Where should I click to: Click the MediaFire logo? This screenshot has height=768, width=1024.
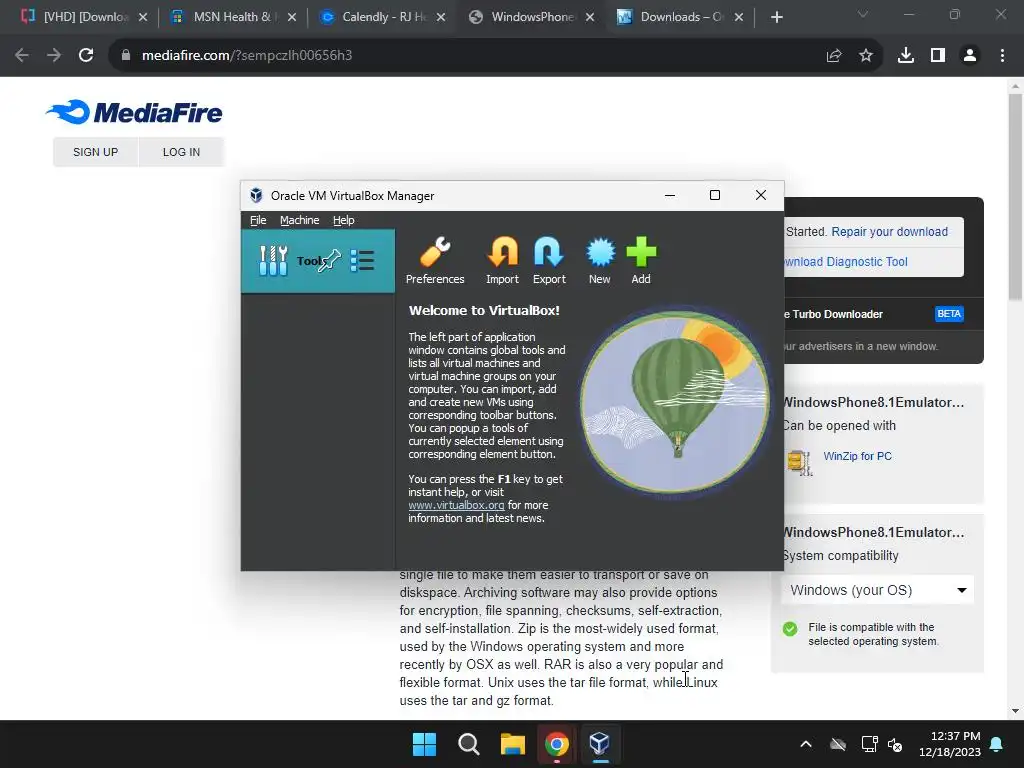[x=134, y=112]
